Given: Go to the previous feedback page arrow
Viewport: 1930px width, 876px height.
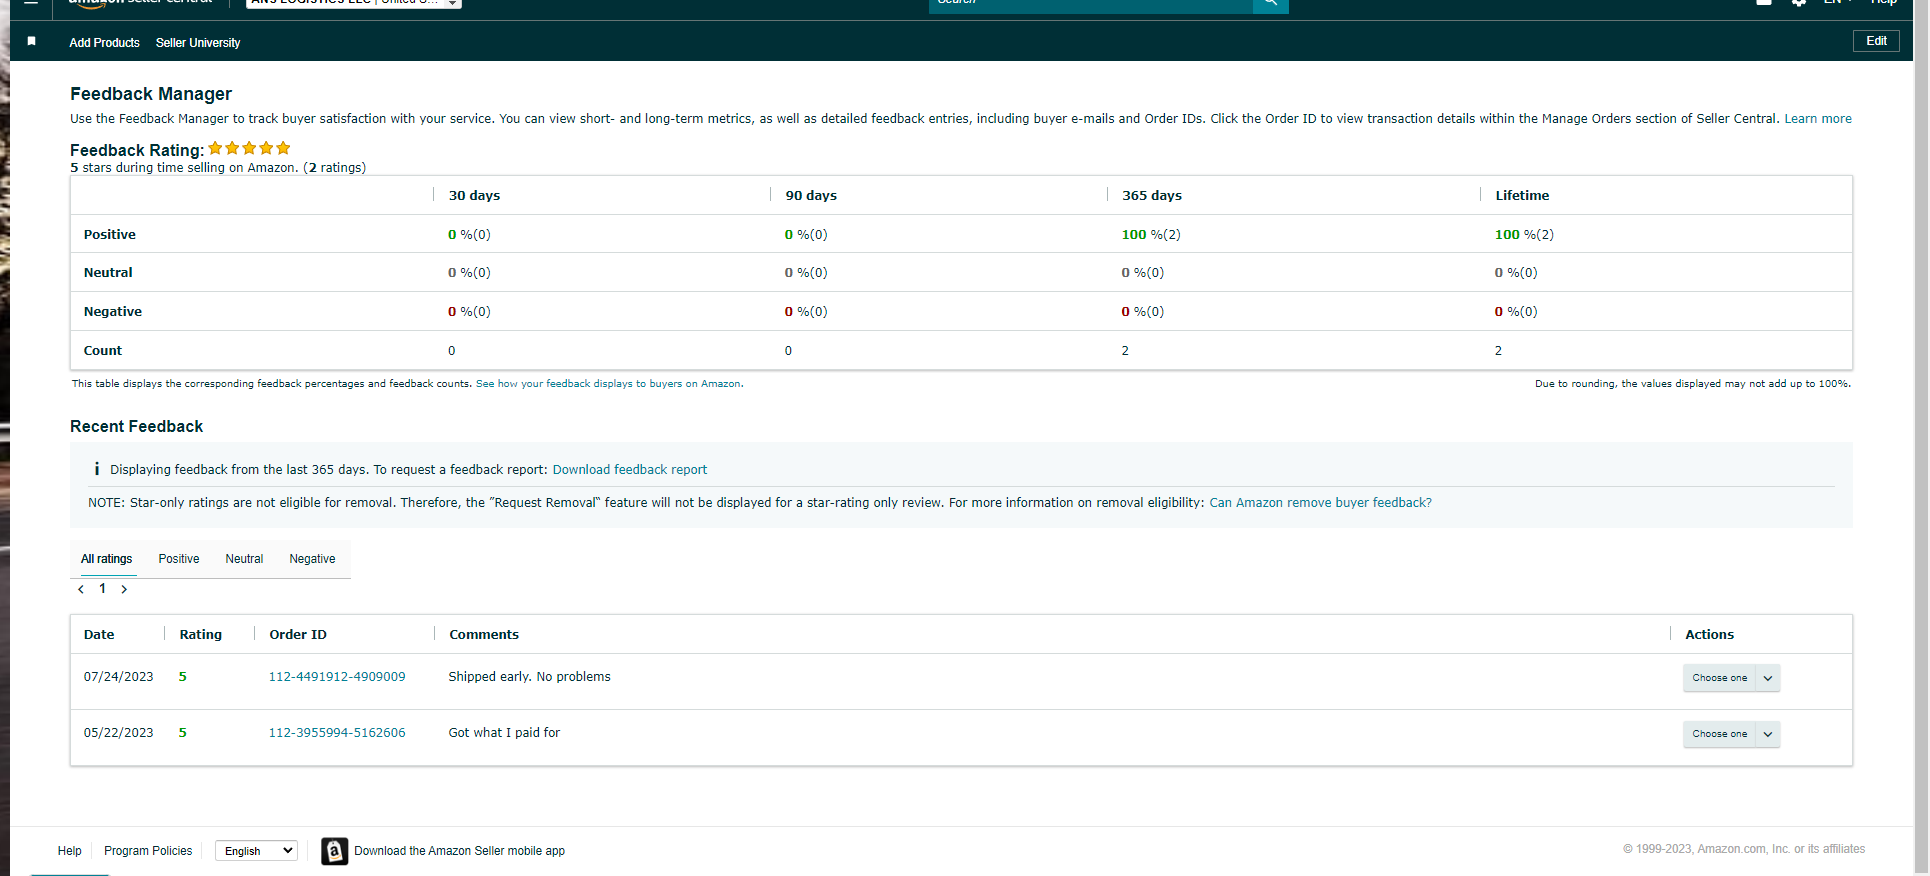Looking at the screenshot, I should 81,589.
